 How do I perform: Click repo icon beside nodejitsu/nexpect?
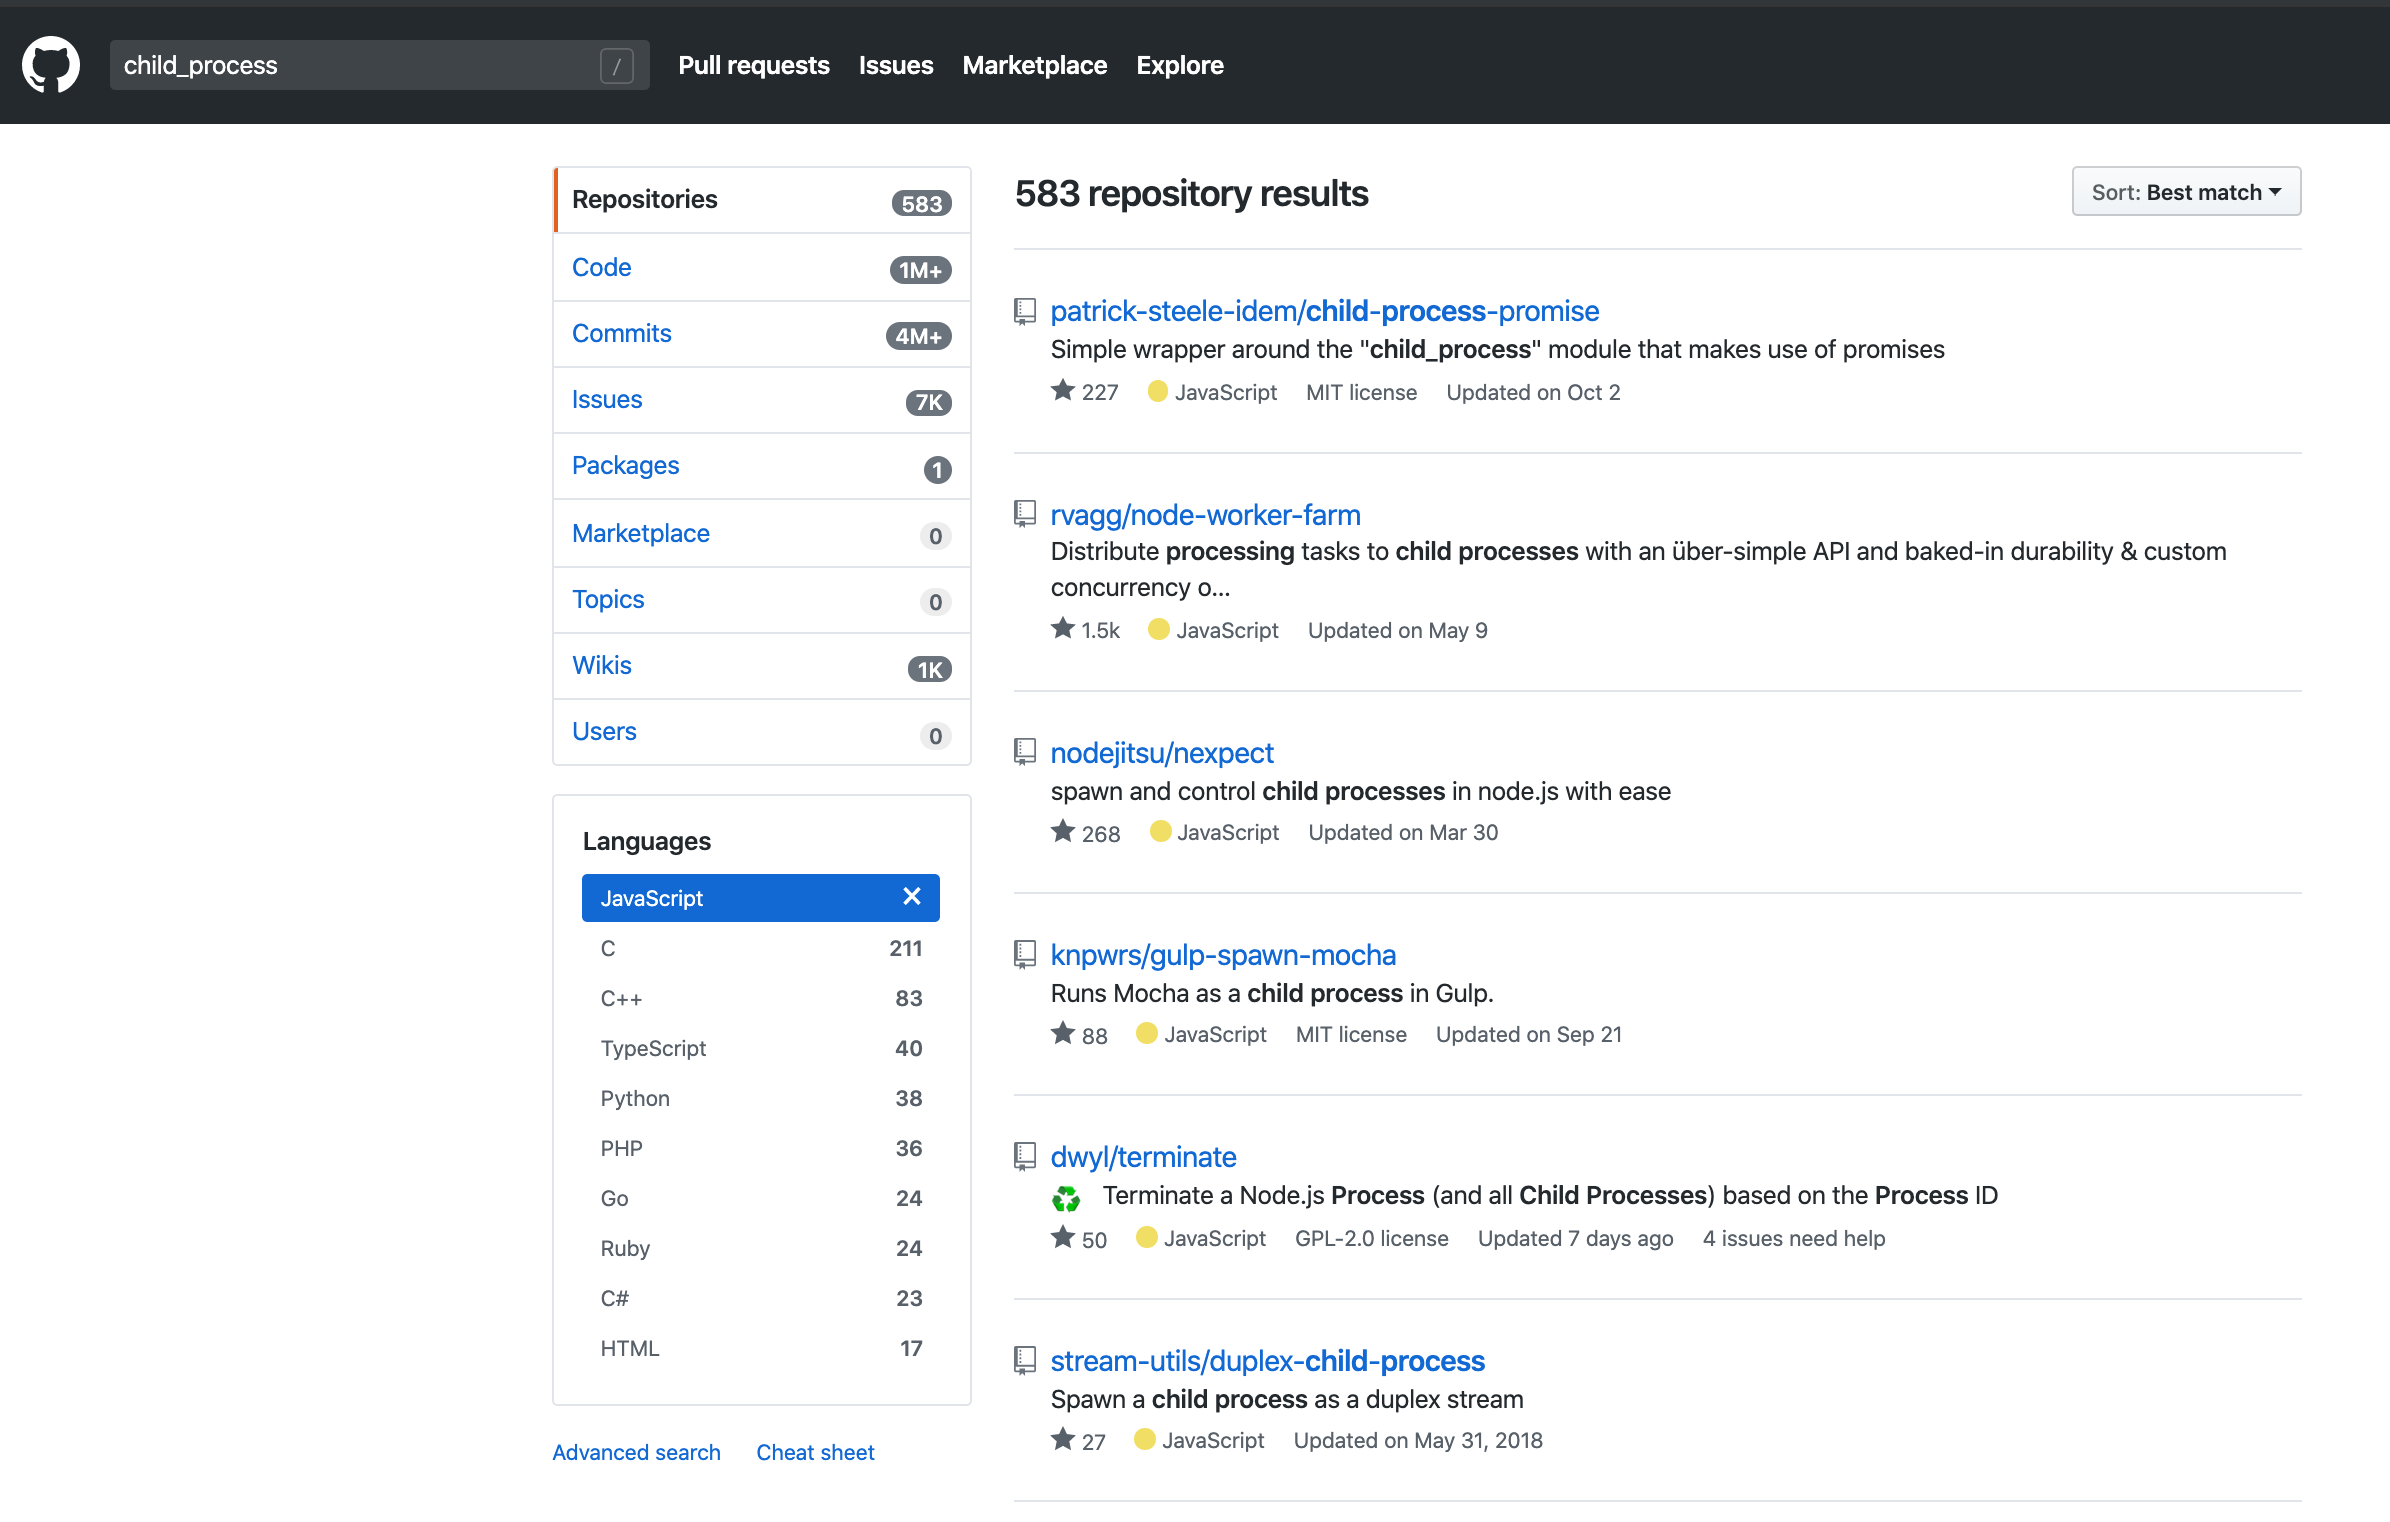pyautogui.click(x=1025, y=752)
